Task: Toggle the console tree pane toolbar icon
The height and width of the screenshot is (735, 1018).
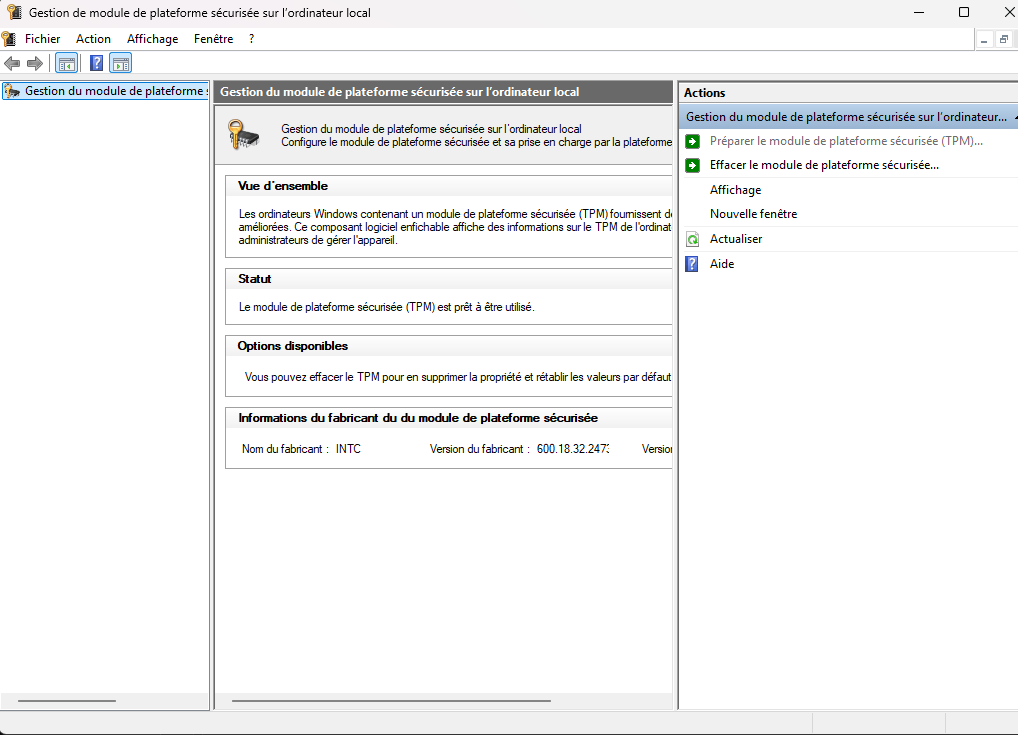Action: pyautogui.click(x=66, y=64)
